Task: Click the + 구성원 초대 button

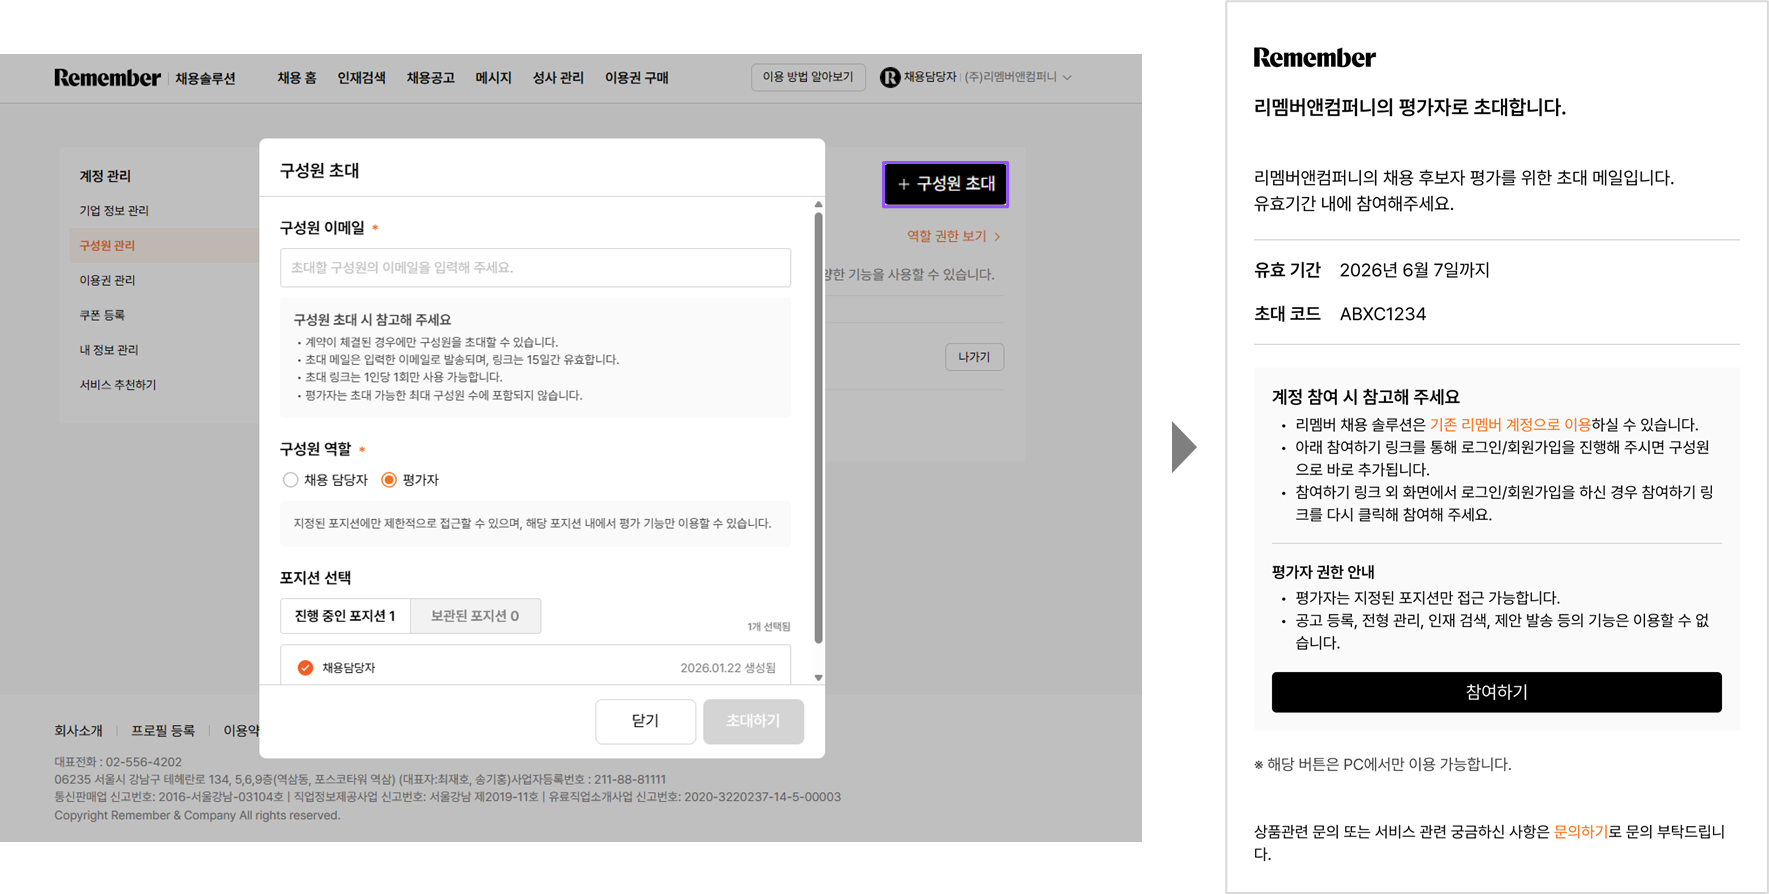Action: [x=945, y=184]
